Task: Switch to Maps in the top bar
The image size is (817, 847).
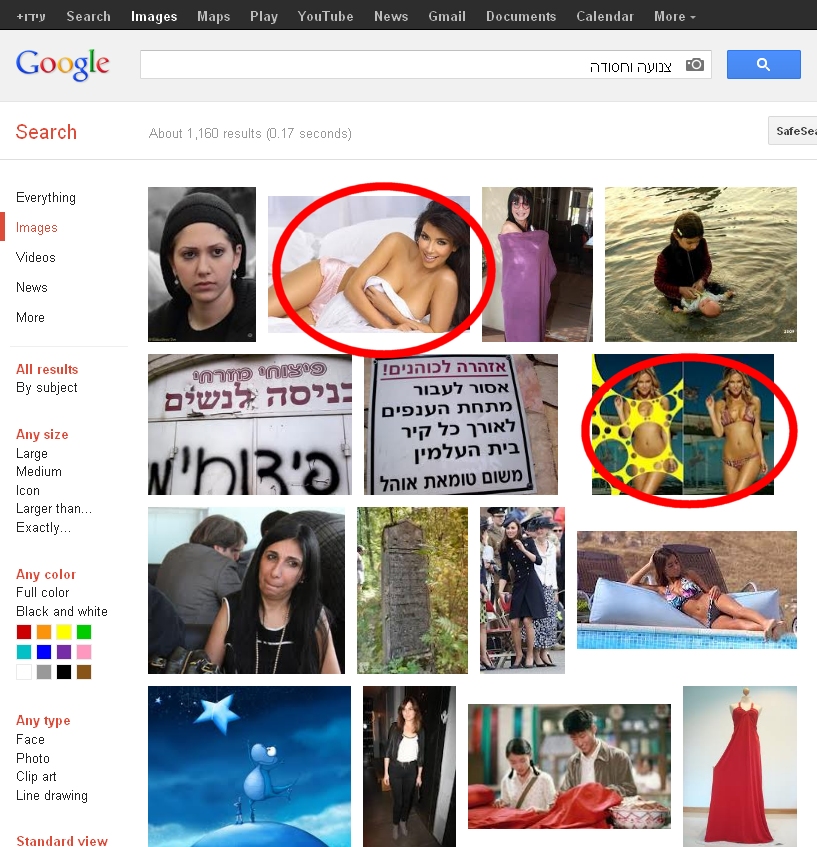Action: click(x=213, y=16)
